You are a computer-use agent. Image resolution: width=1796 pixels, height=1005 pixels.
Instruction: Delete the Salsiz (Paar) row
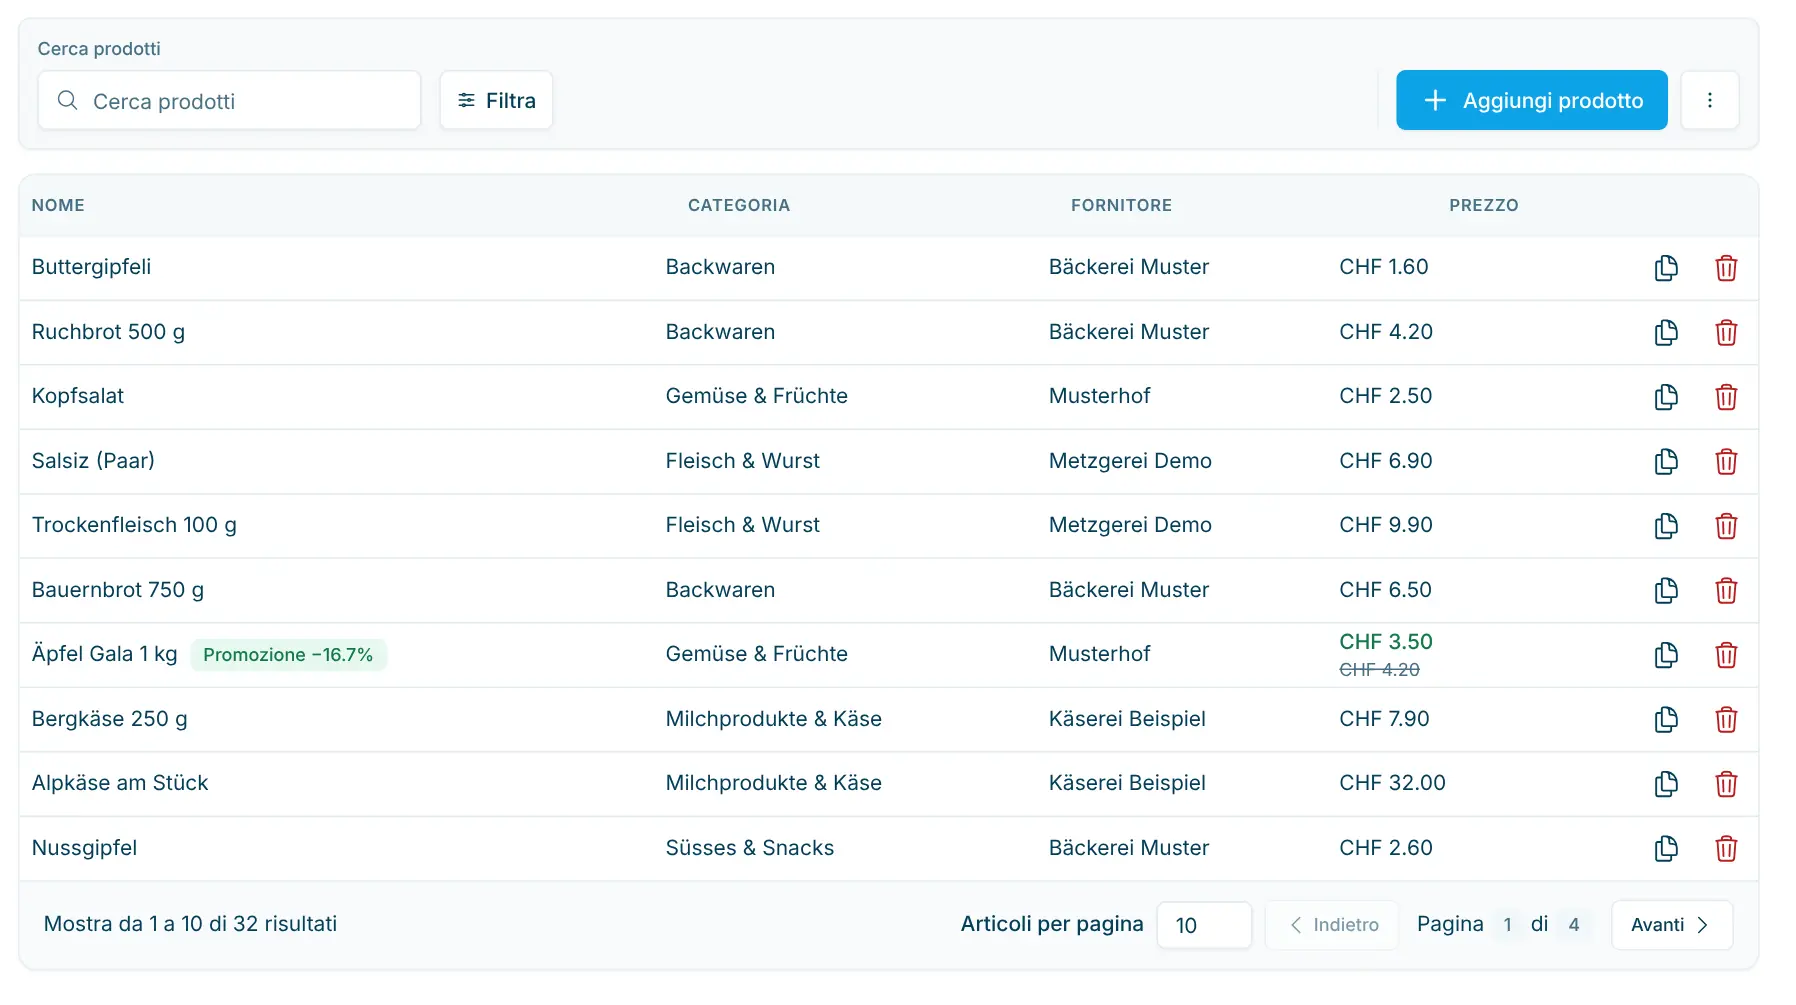coord(1726,461)
